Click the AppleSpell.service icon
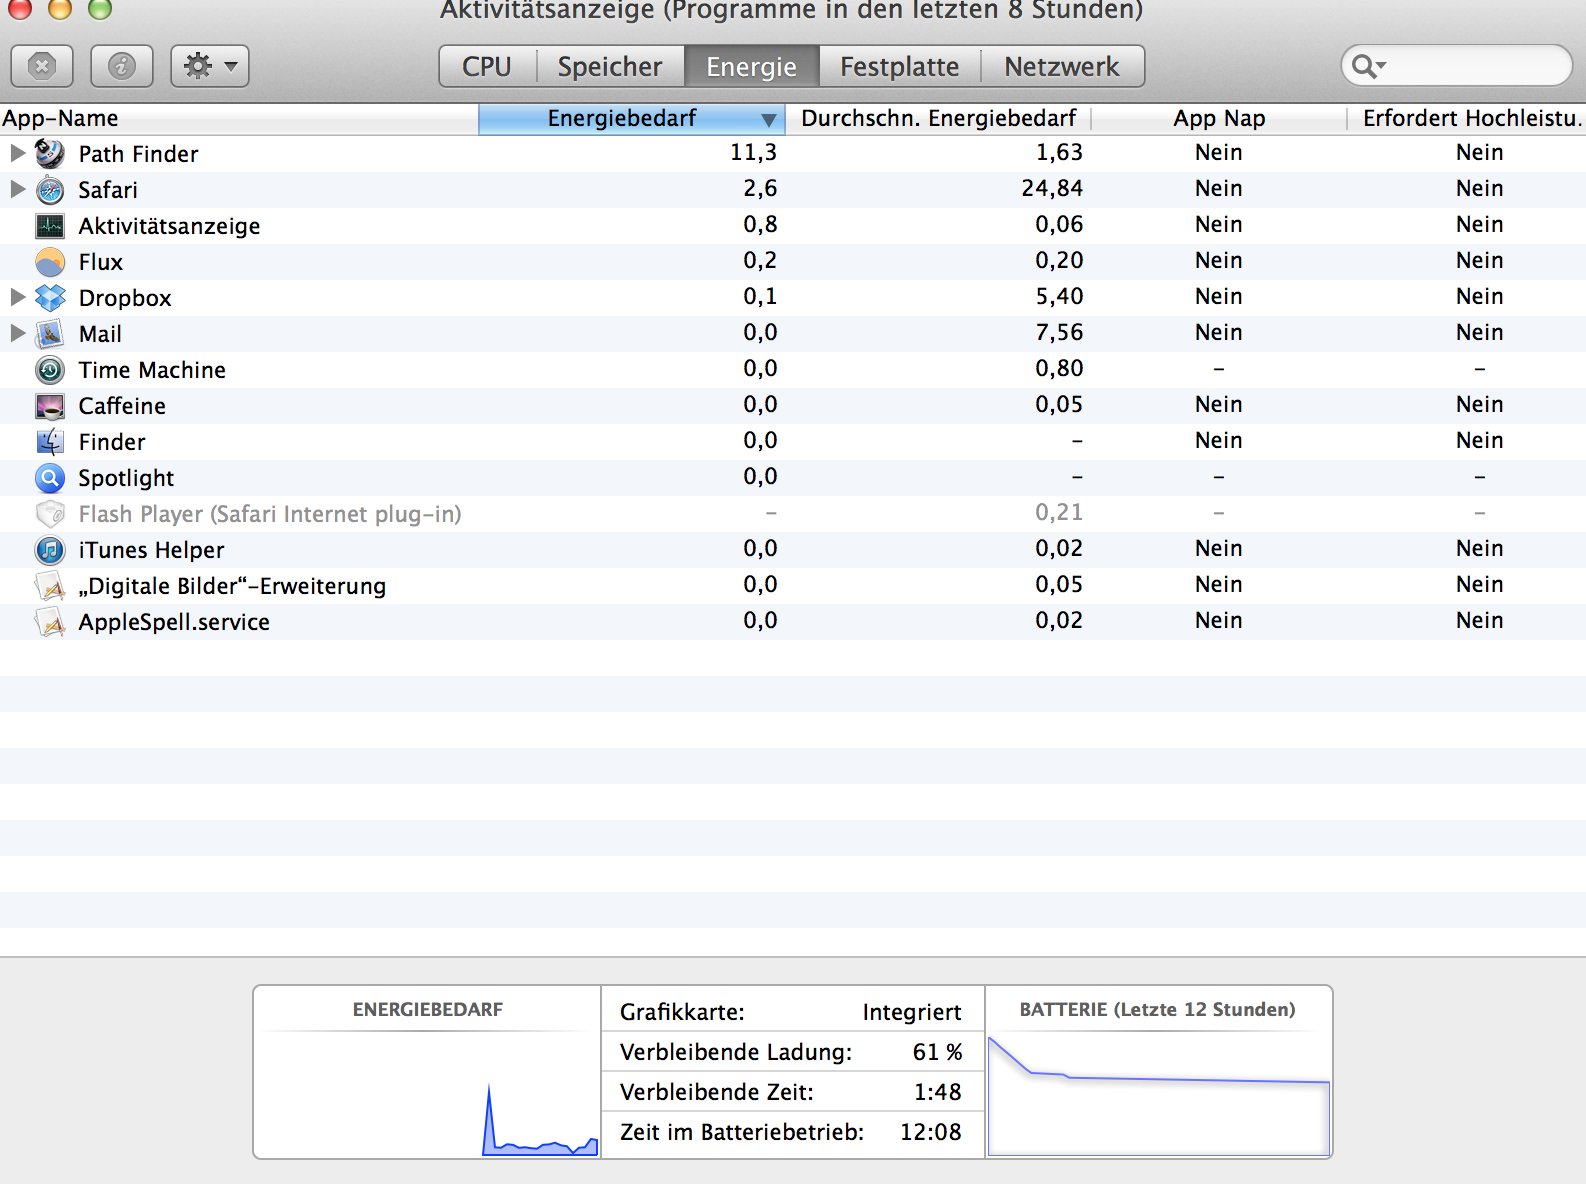Screen dimensions: 1586x1184 point(50,622)
